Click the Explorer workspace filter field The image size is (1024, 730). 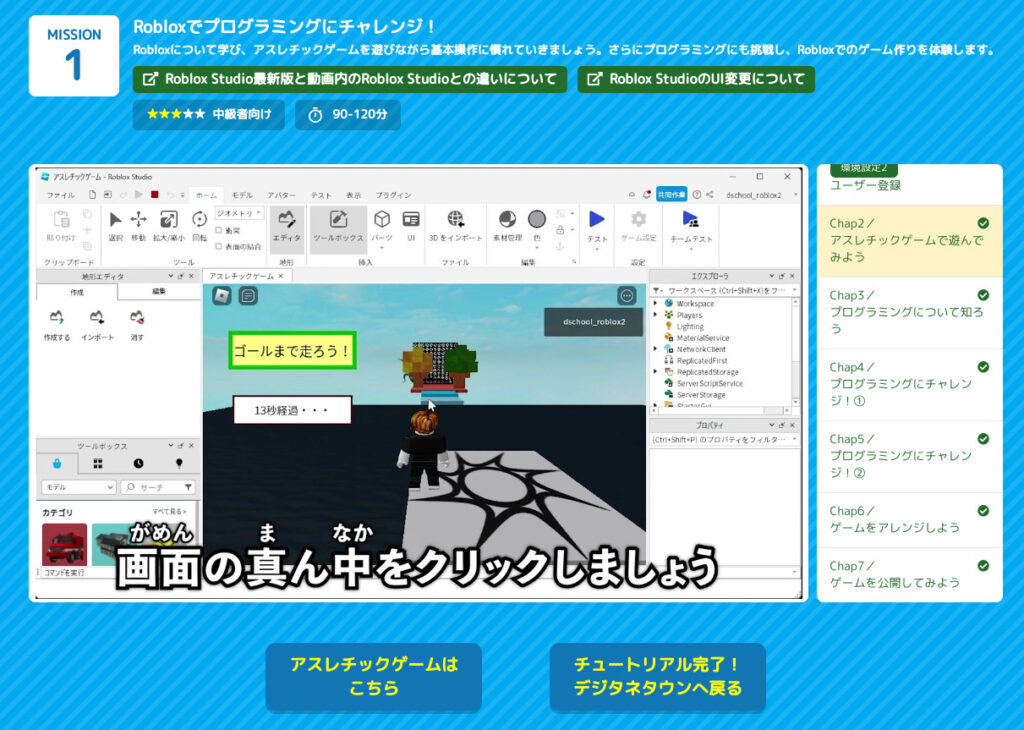724,291
